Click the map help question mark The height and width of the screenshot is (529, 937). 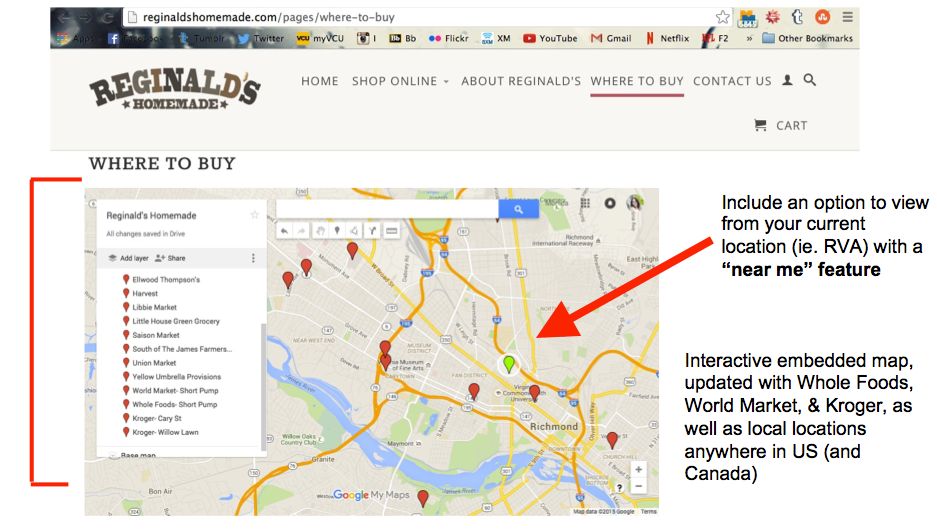click(x=620, y=488)
